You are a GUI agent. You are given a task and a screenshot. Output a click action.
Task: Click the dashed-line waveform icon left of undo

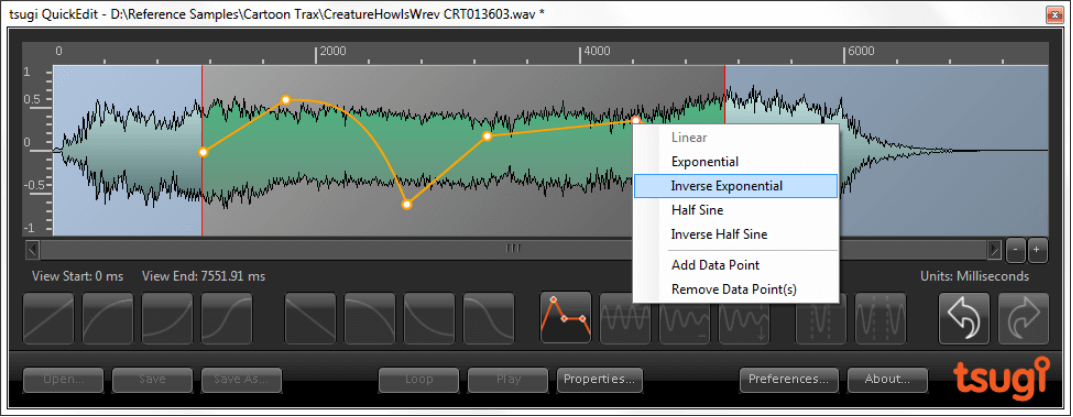coord(880,318)
